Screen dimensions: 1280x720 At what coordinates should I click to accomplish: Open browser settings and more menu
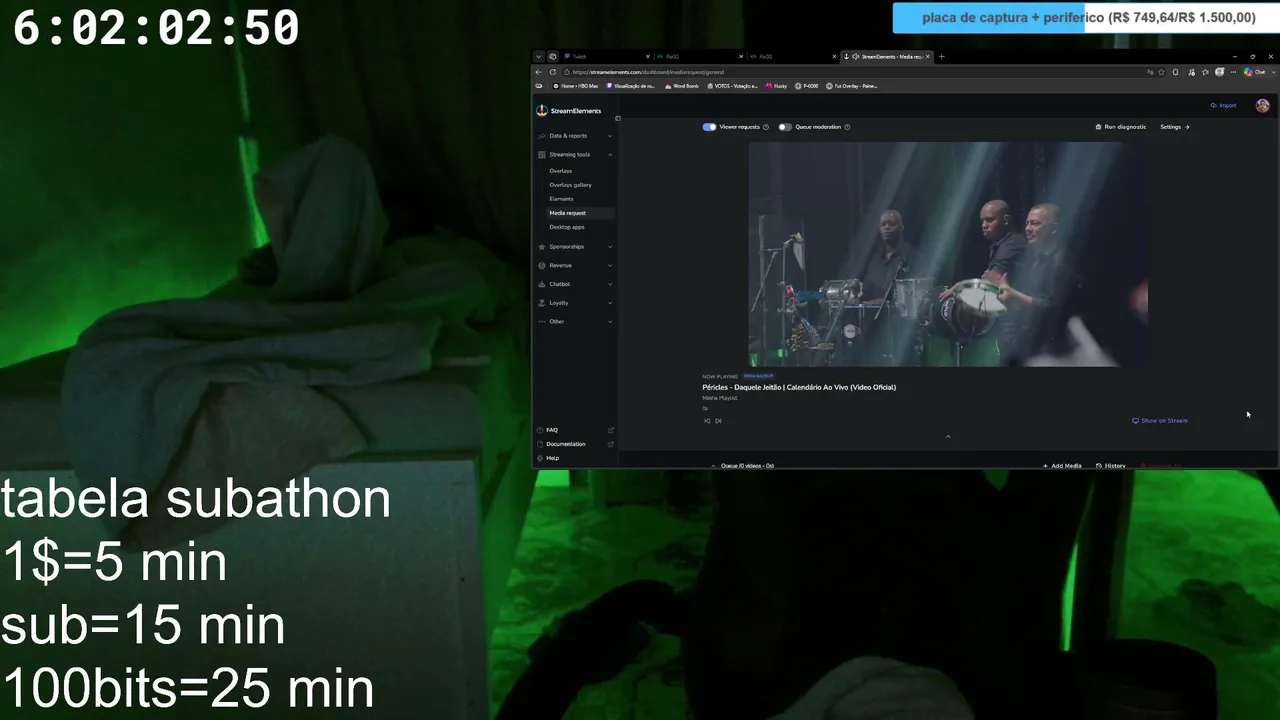(x=1232, y=72)
